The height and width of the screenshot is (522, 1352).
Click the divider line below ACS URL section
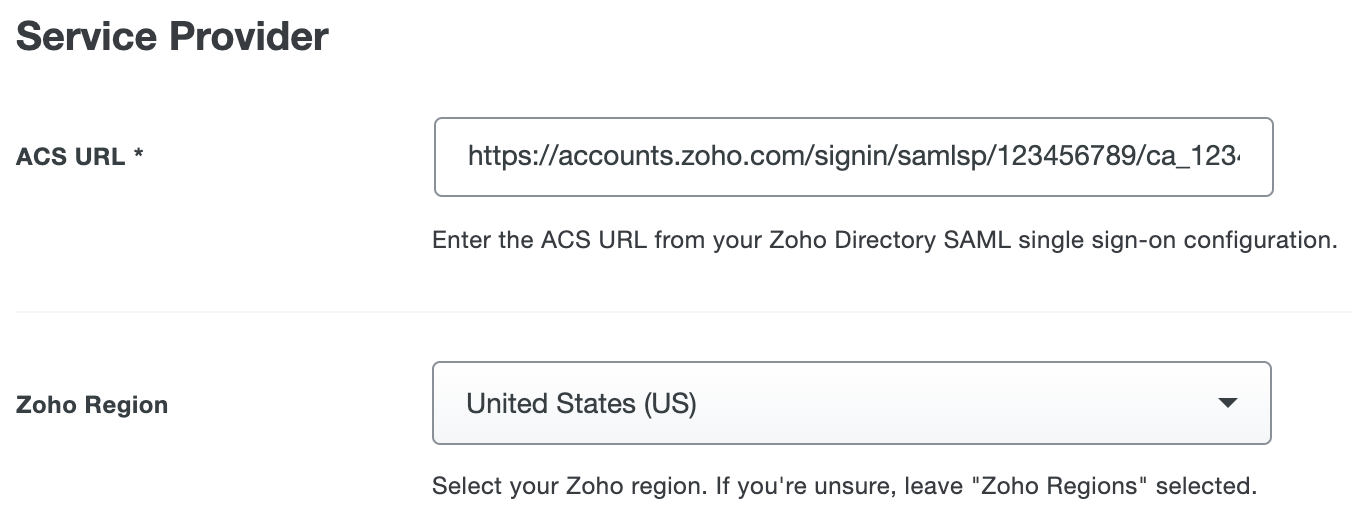[x=683, y=311]
